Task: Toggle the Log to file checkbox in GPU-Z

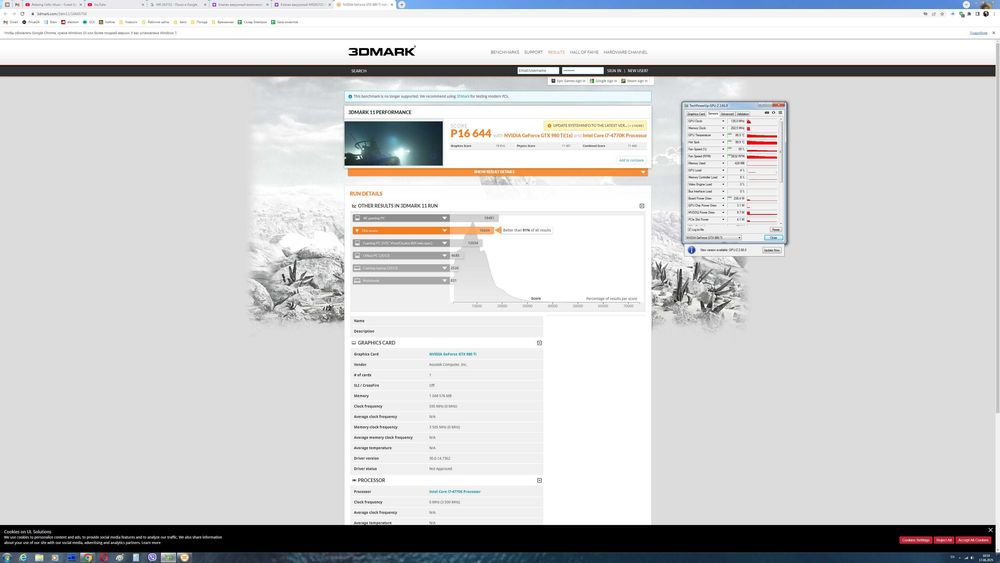Action: tap(689, 230)
